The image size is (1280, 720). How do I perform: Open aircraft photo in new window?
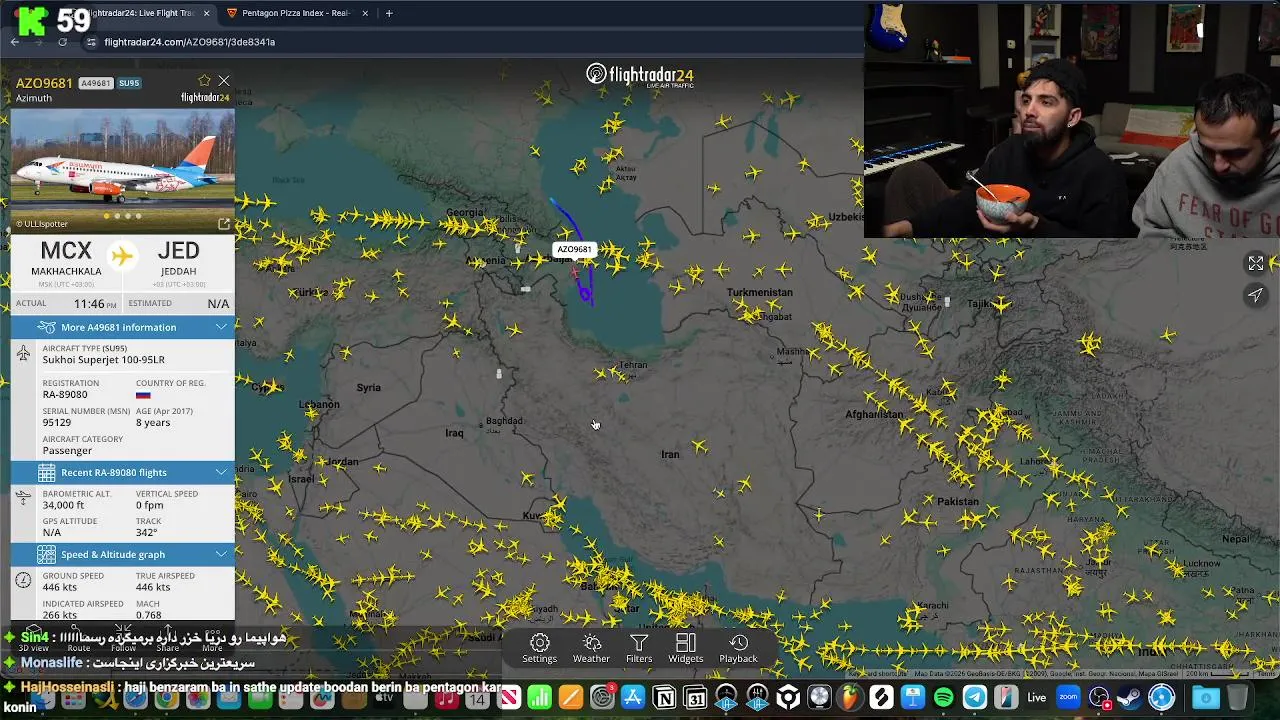(x=224, y=224)
